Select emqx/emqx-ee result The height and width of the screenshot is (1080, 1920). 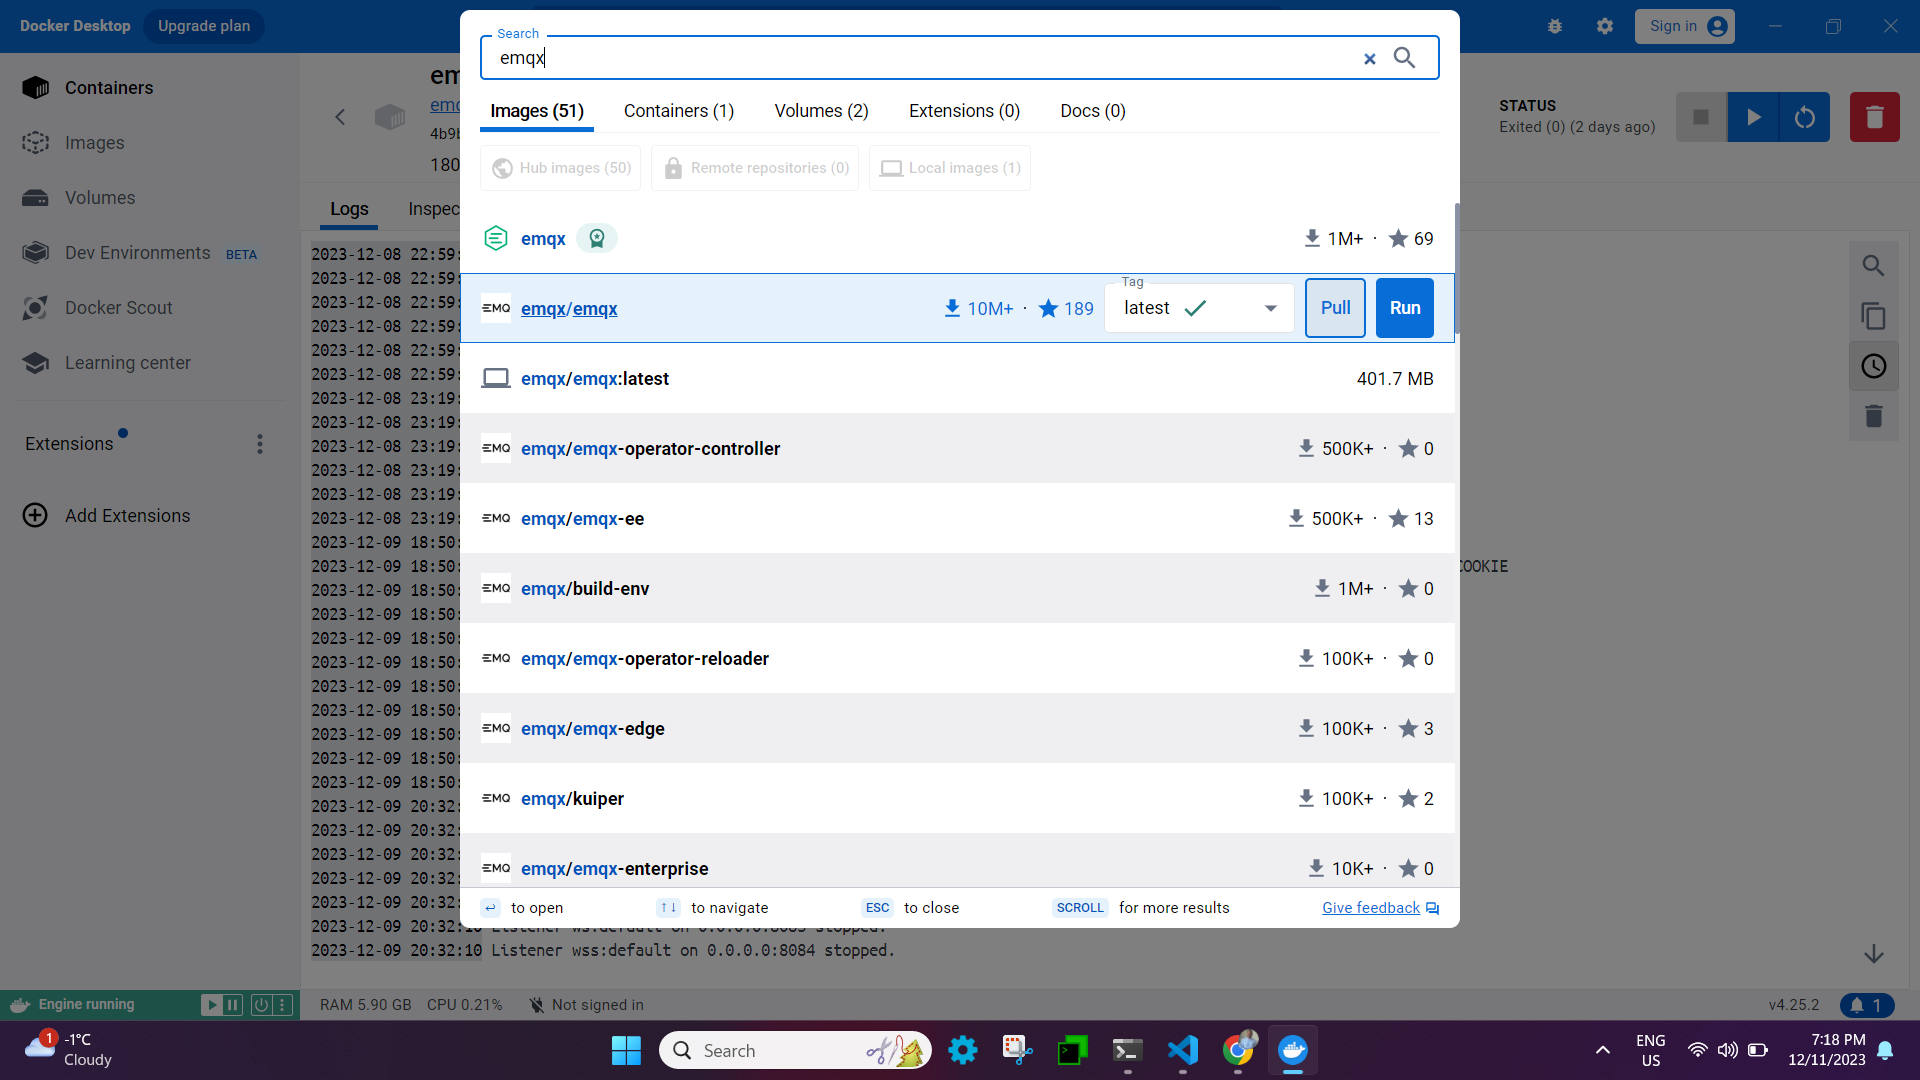(x=957, y=518)
